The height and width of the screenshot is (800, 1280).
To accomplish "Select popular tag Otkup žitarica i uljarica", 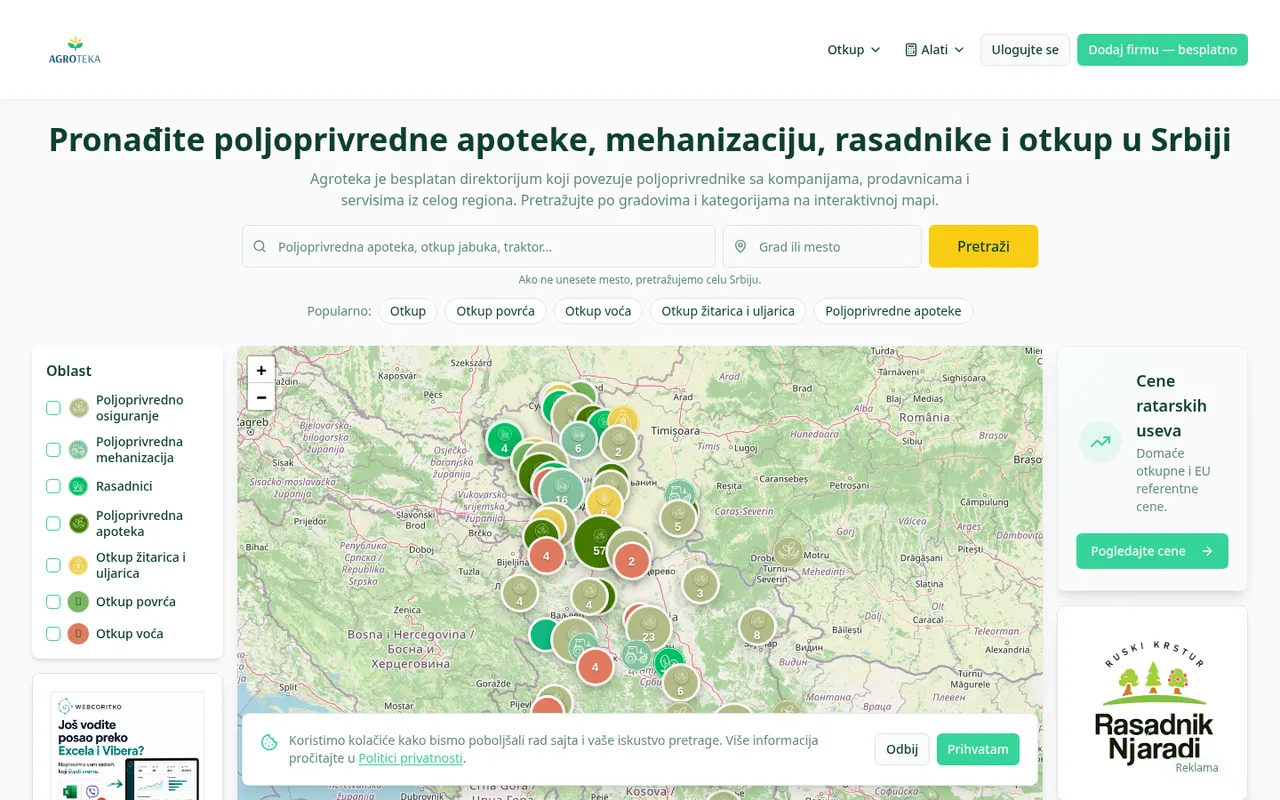I will 728,311.
